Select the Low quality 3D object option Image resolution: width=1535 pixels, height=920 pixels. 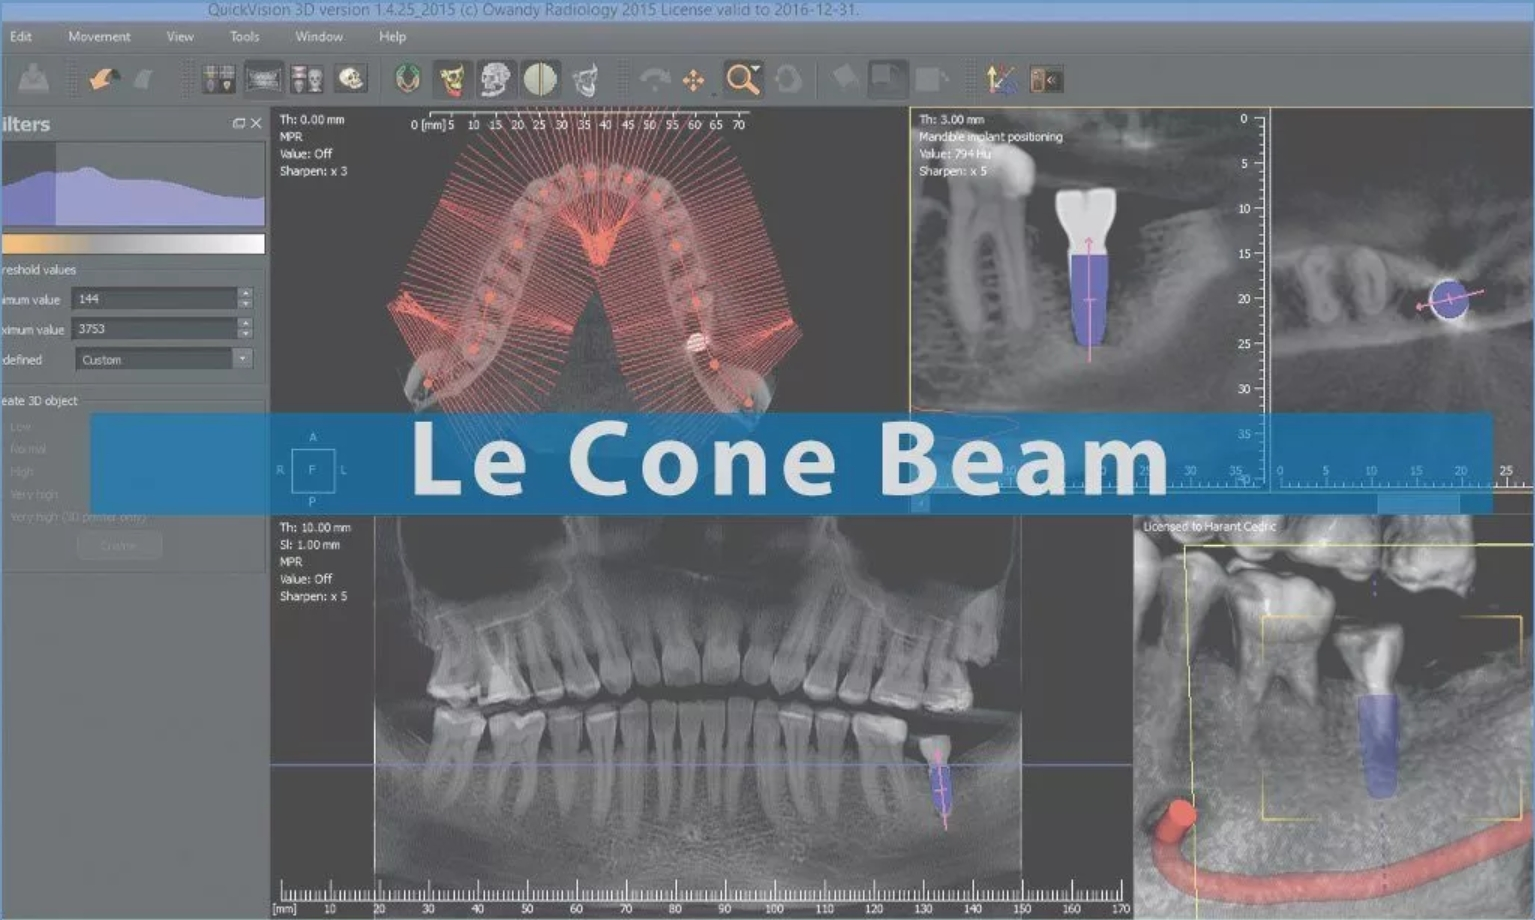pos(22,425)
